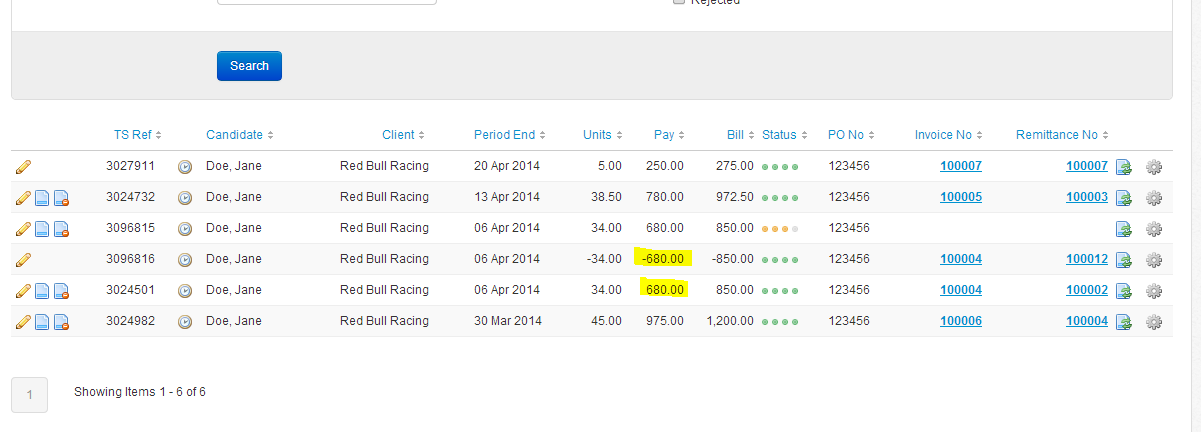Click the document-remove icon for timesheet 3096815
The image size is (1201, 432).
click(61, 229)
